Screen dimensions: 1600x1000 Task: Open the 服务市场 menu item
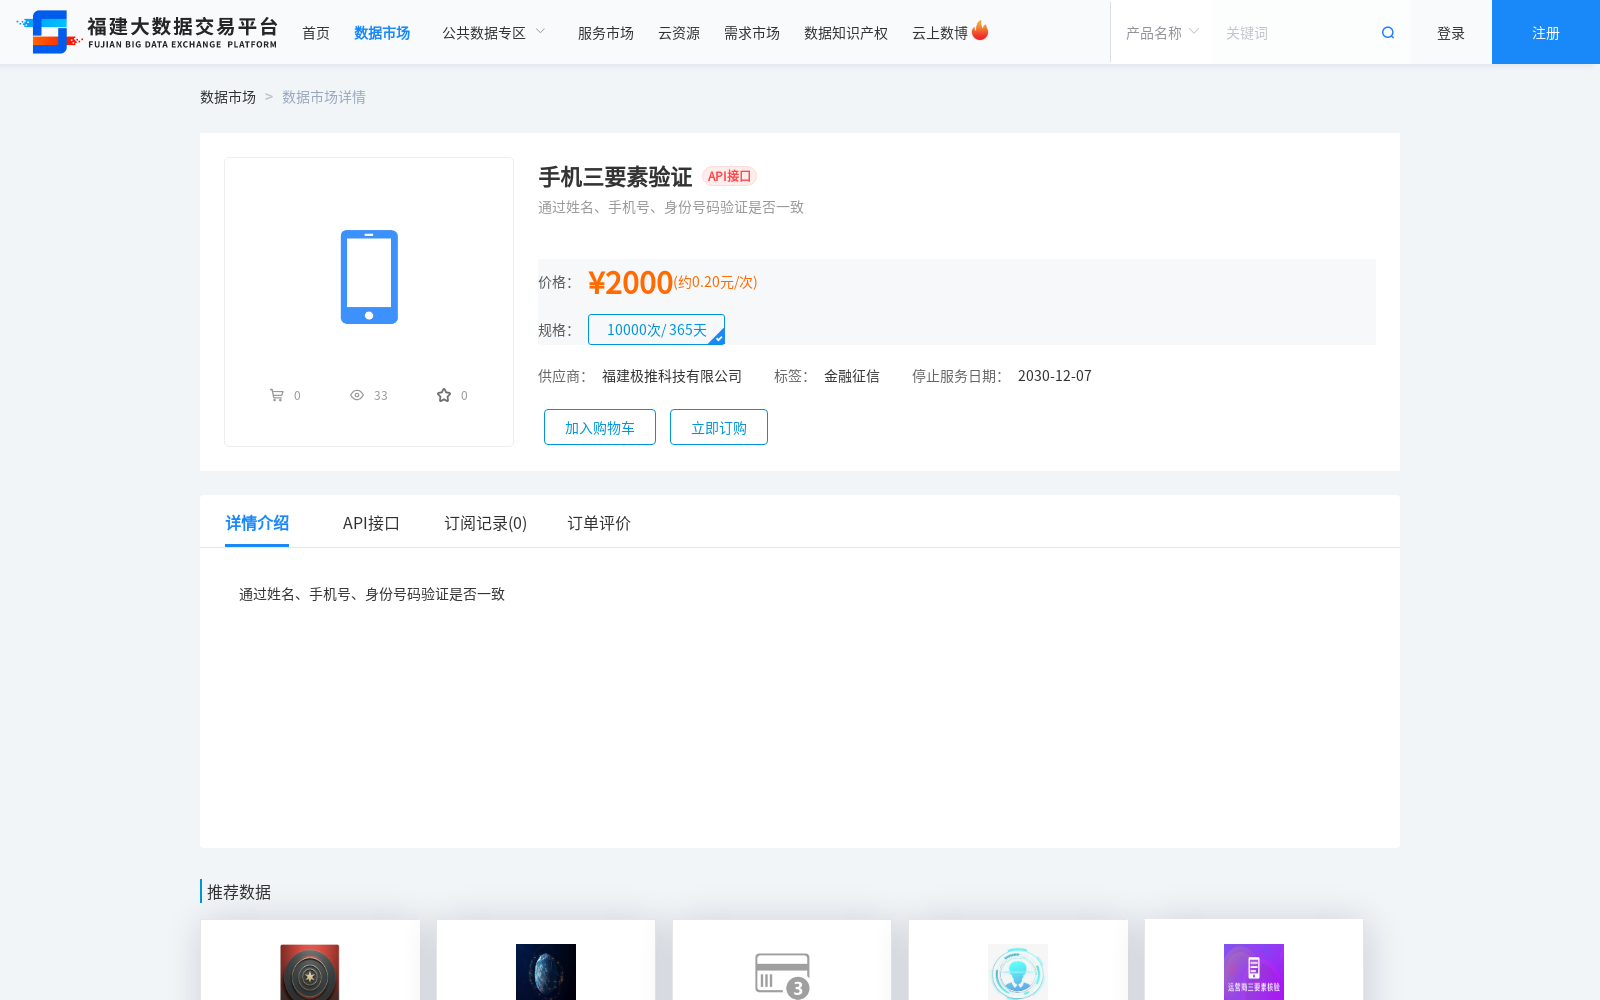pyautogui.click(x=606, y=33)
